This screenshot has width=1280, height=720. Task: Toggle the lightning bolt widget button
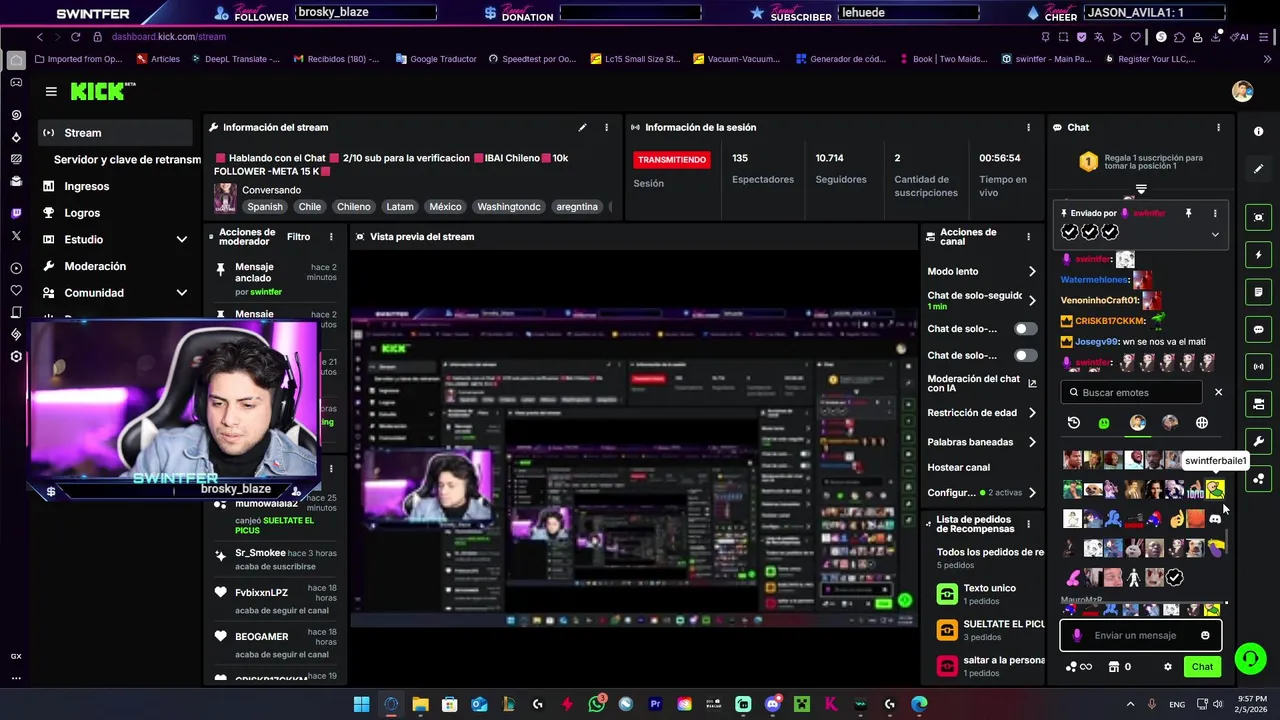pyautogui.click(x=1258, y=255)
